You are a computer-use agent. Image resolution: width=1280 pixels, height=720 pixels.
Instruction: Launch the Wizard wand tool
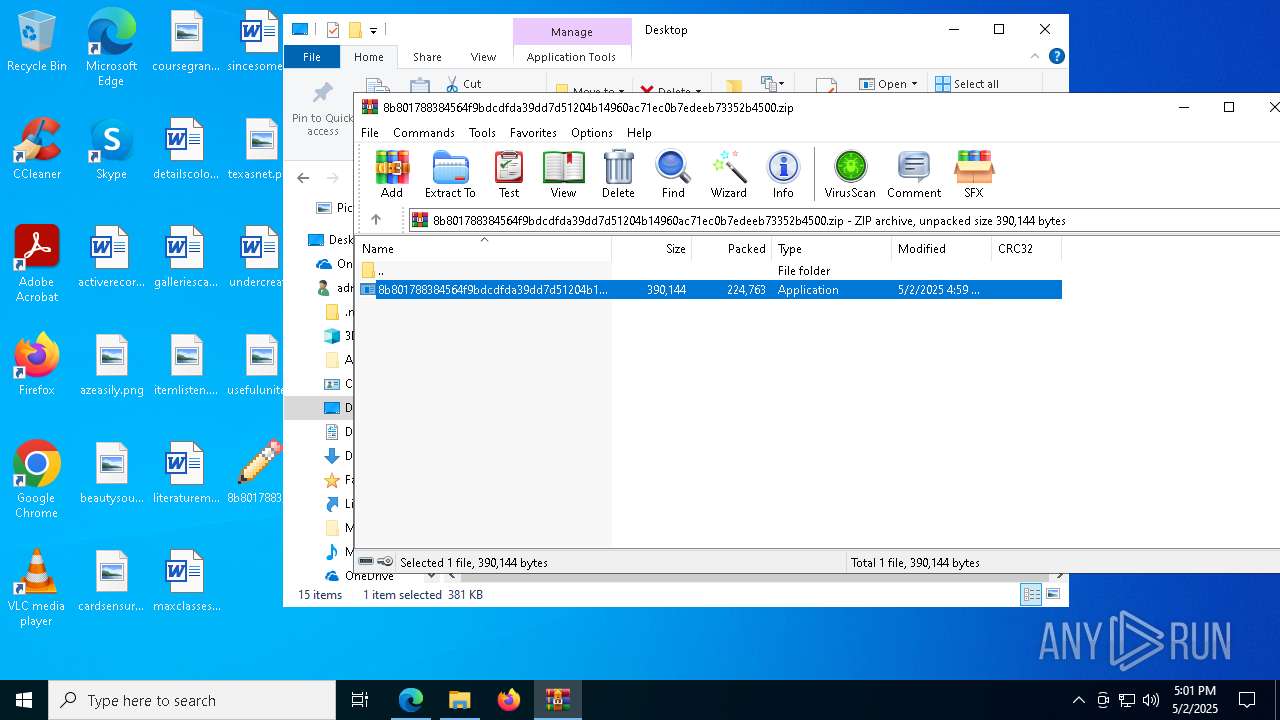point(728,175)
